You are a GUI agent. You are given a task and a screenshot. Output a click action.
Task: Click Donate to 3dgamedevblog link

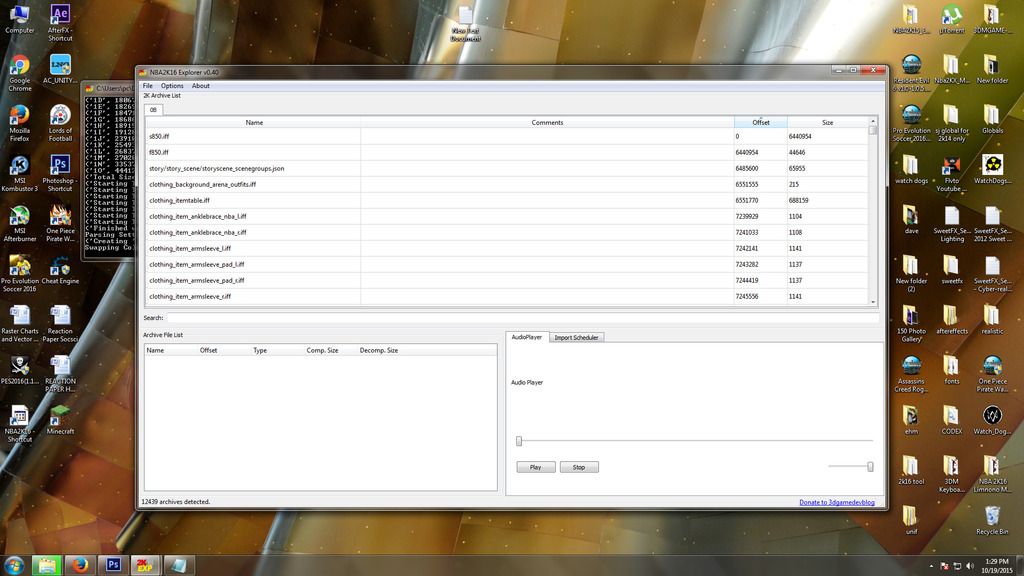coord(837,502)
